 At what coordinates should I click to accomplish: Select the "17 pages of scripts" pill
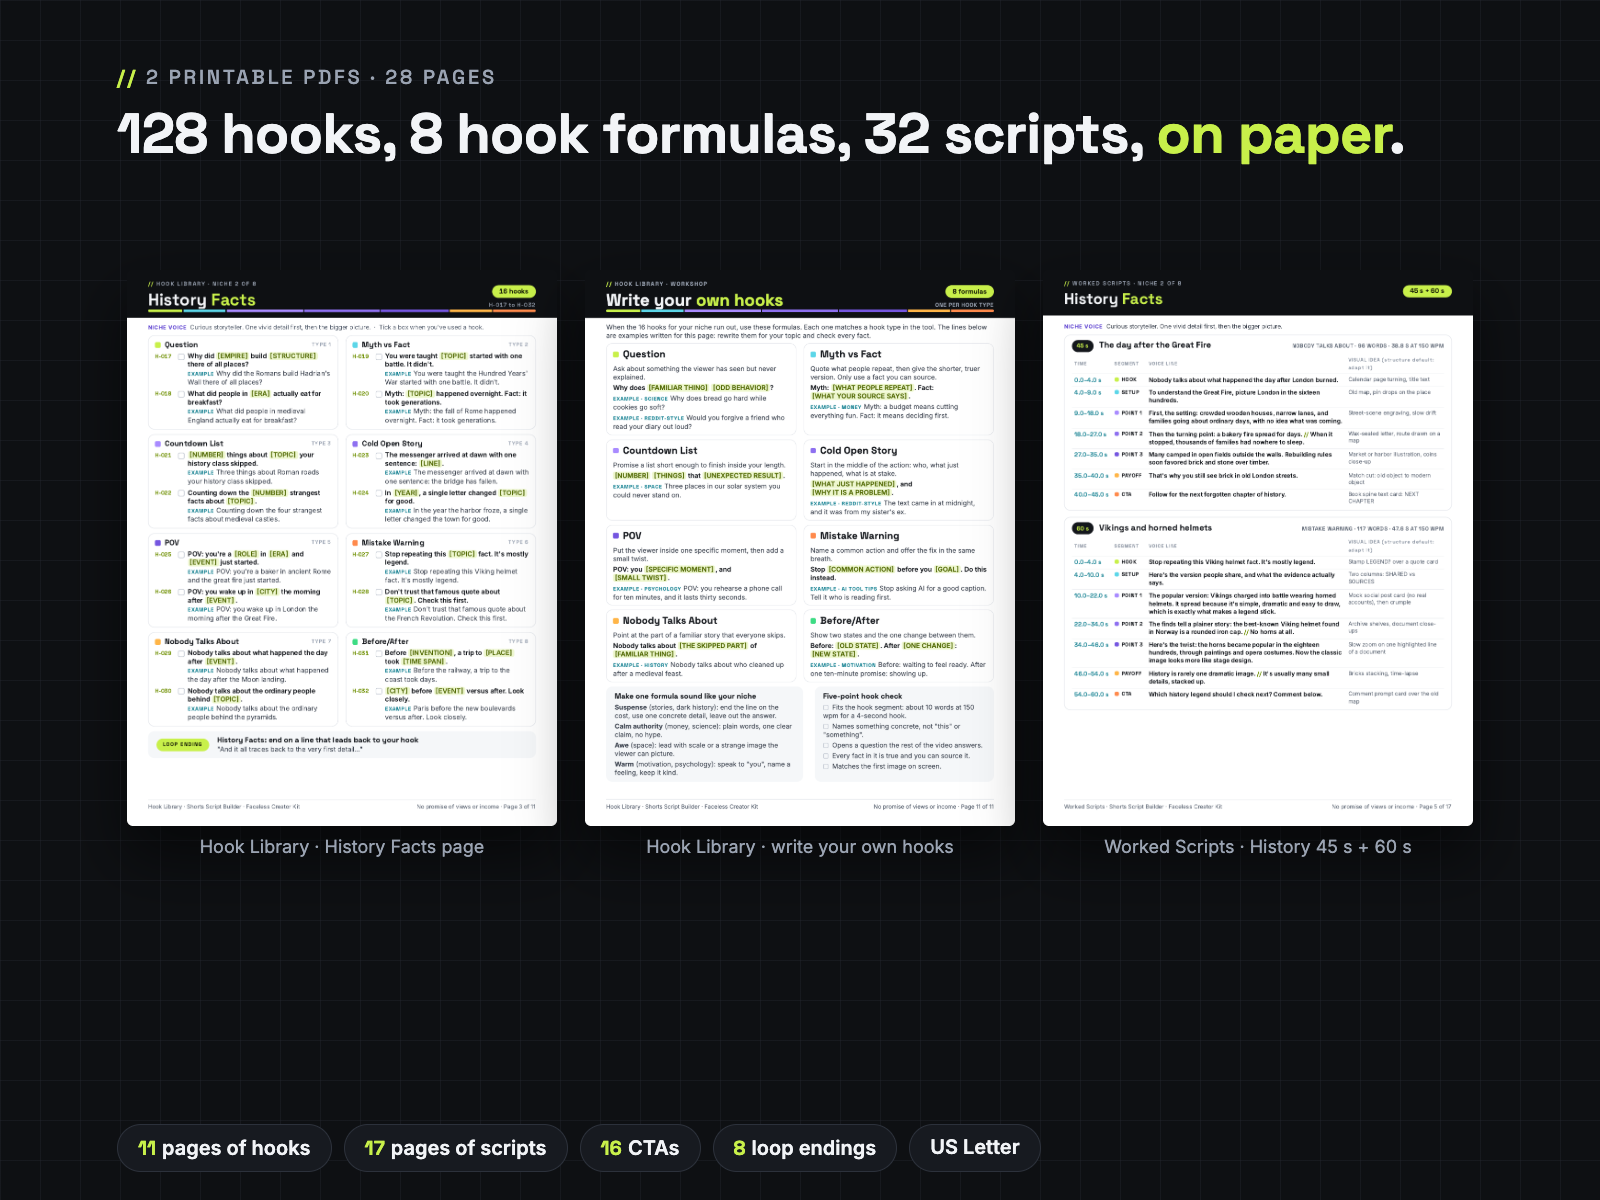456,1148
